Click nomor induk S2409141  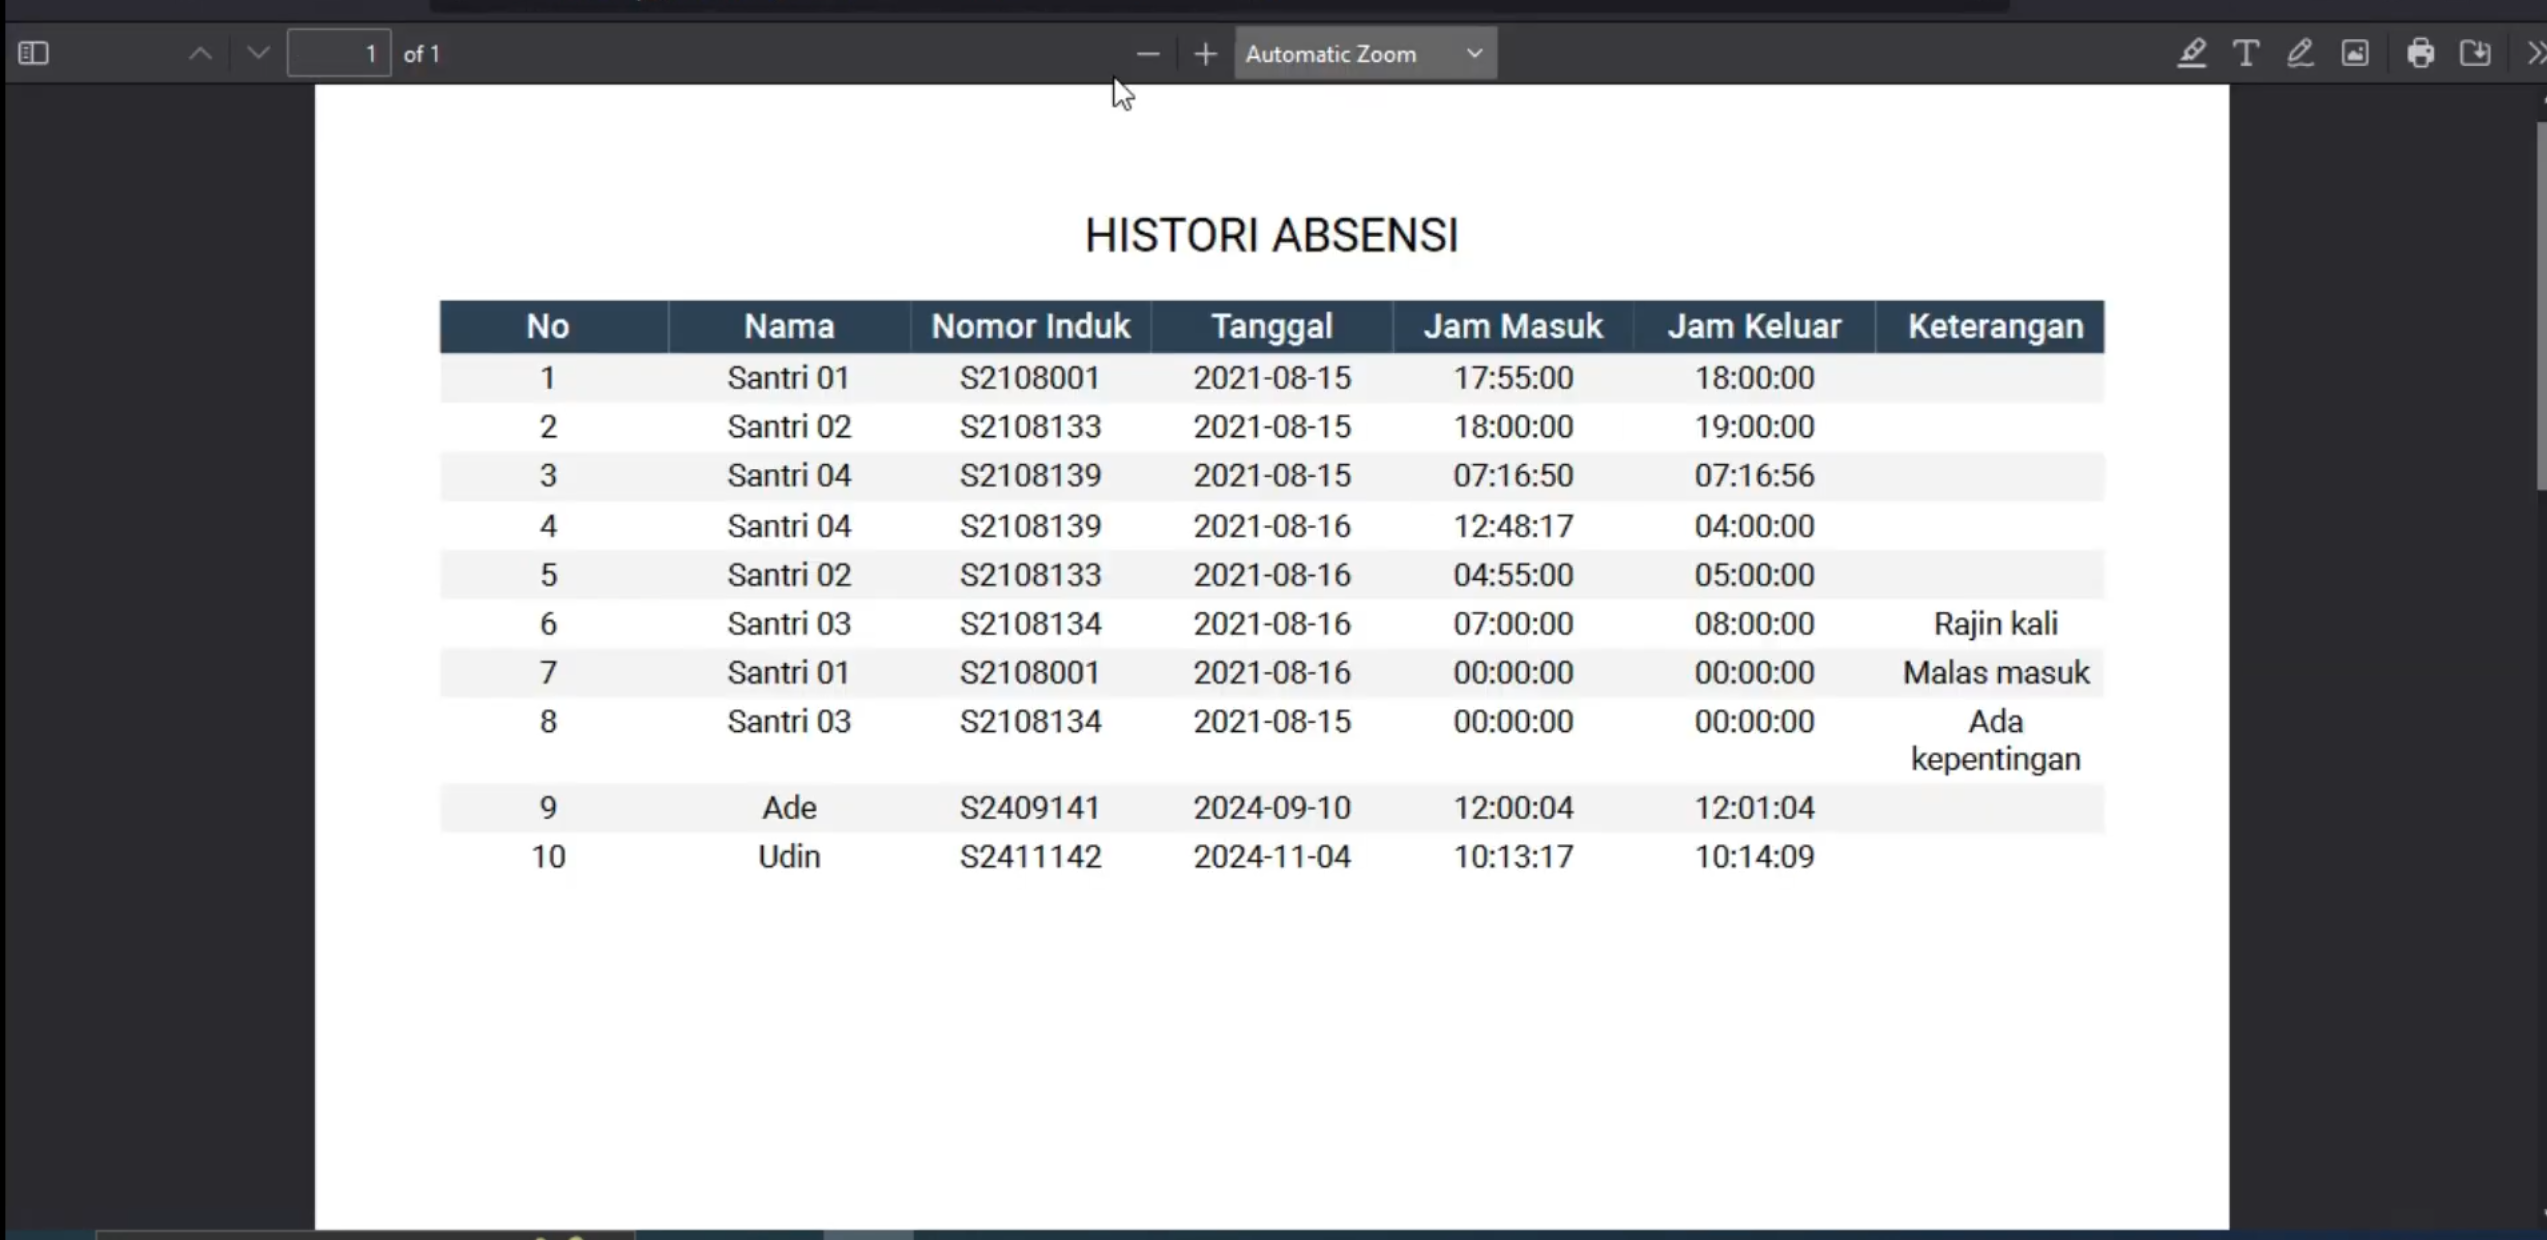pyautogui.click(x=1030, y=808)
